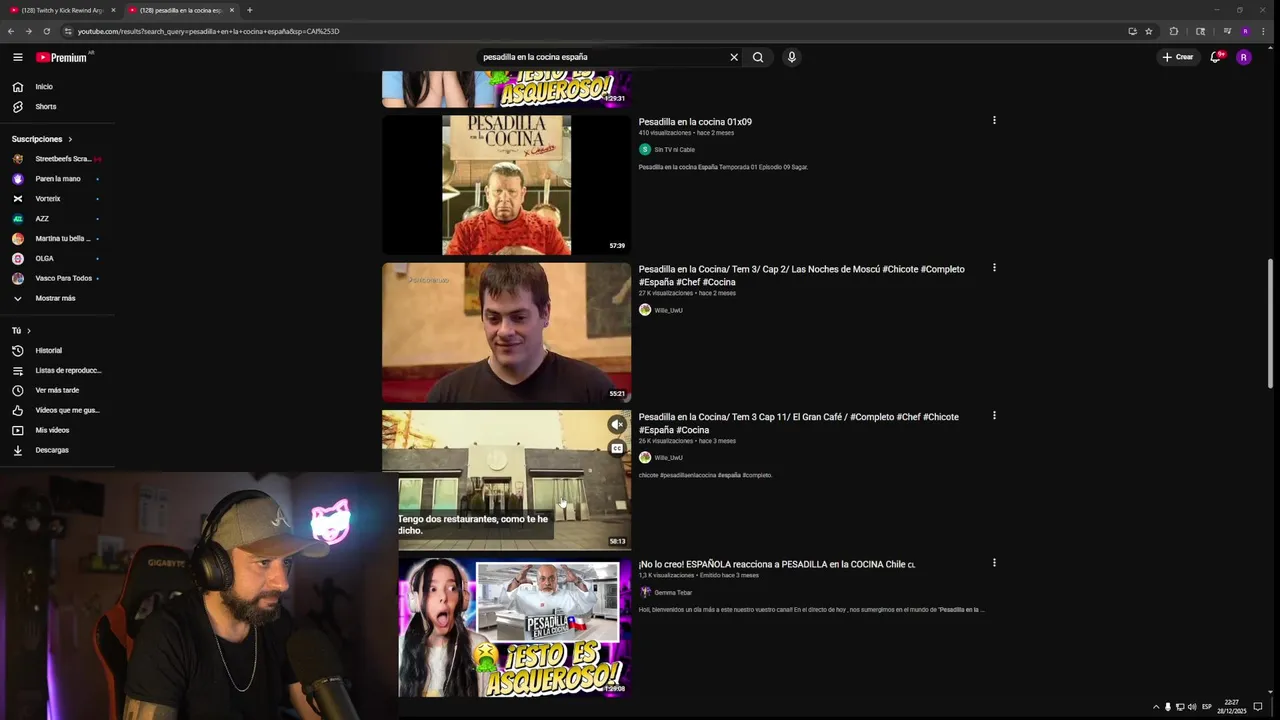The image size is (1280, 720).
Task: Open the El Gran Café video title
Action: (x=798, y=423)
